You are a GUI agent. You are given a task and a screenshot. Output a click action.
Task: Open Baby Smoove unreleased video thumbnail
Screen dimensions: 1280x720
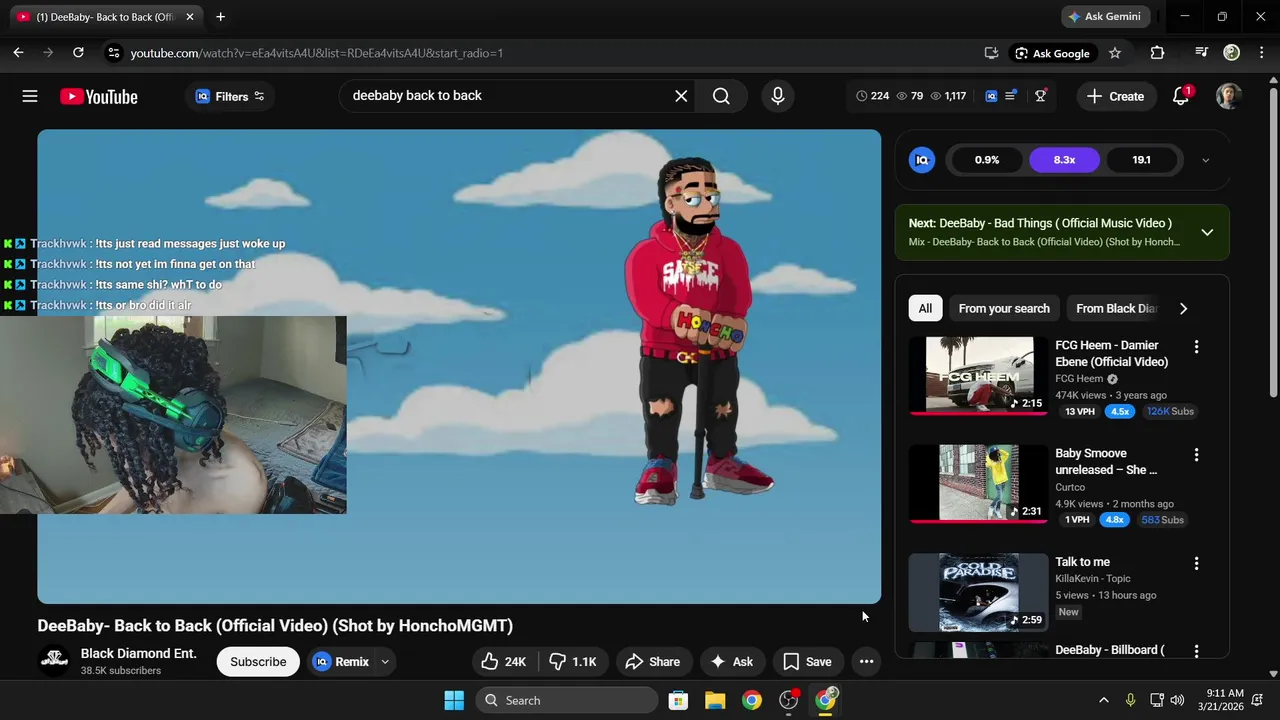pos(978,483)
